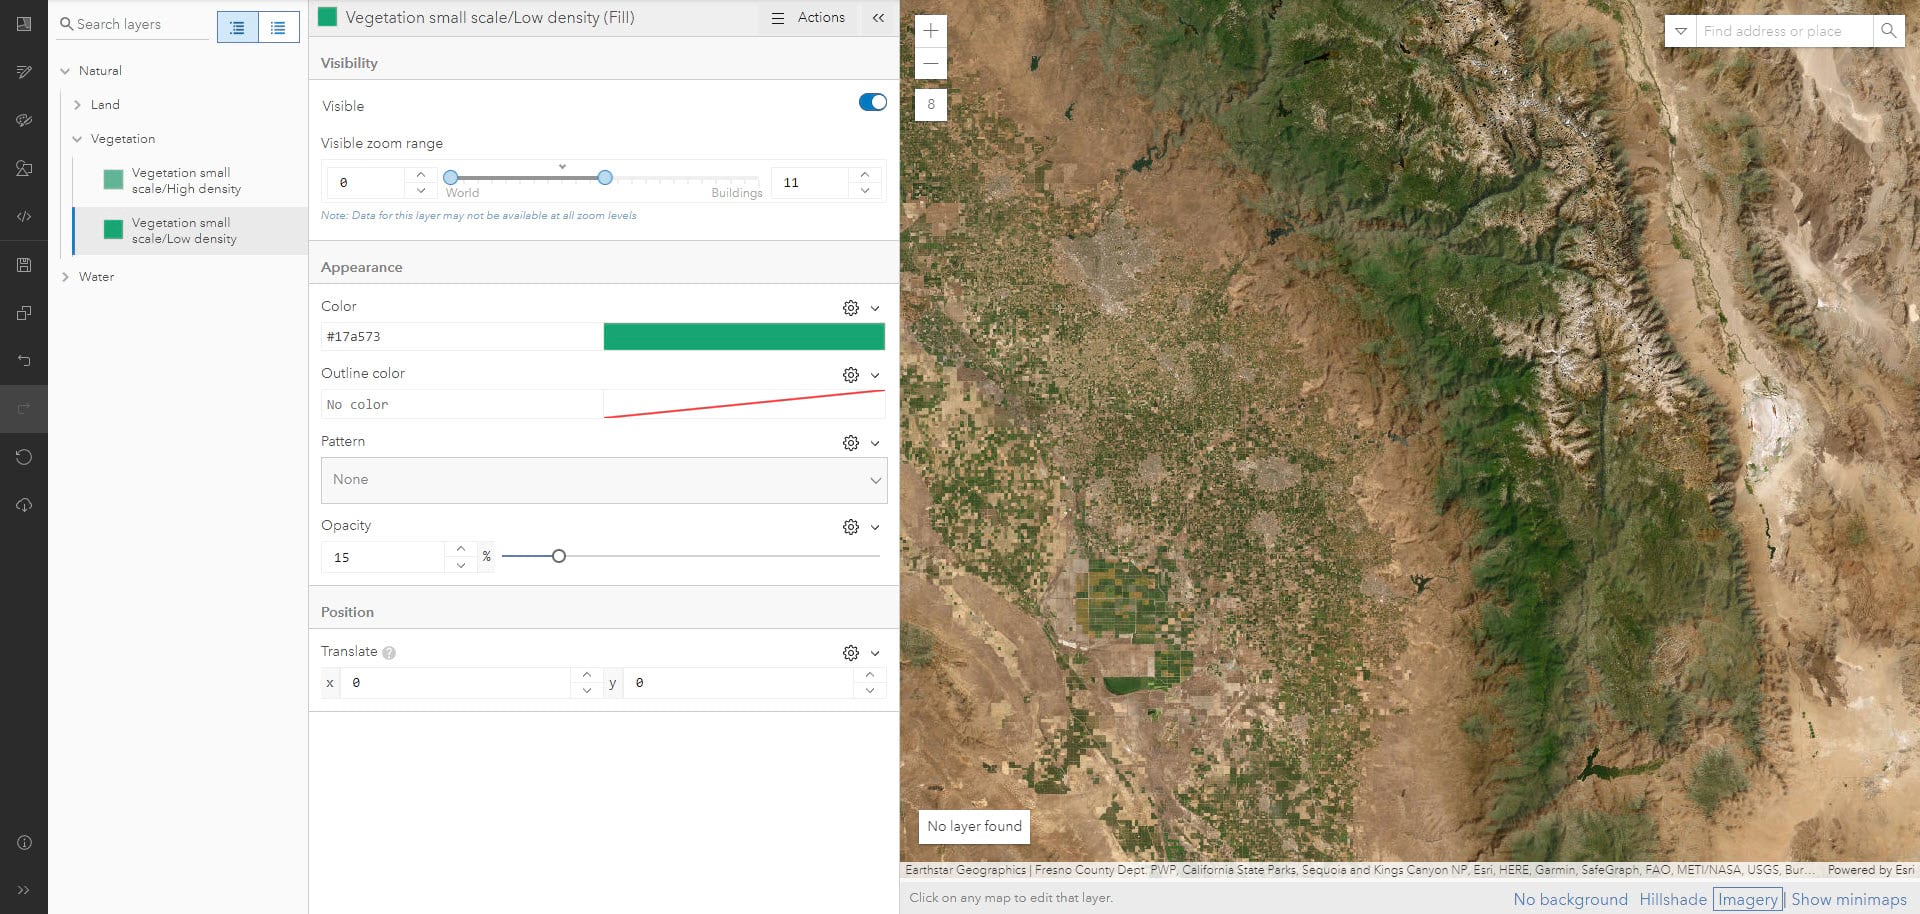Click the info icon in sidebar
Viewport: 1920px width, 914px height.
coord(24,843)
